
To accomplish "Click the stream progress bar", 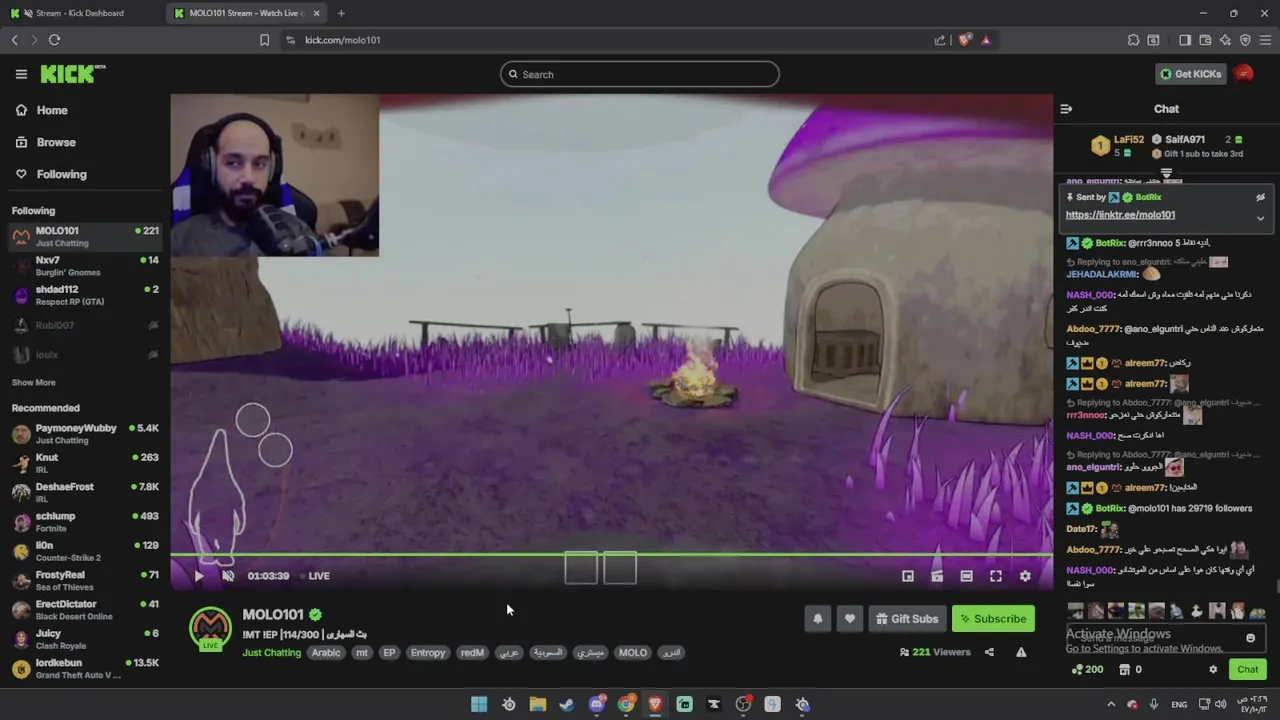I will (611, 554).
